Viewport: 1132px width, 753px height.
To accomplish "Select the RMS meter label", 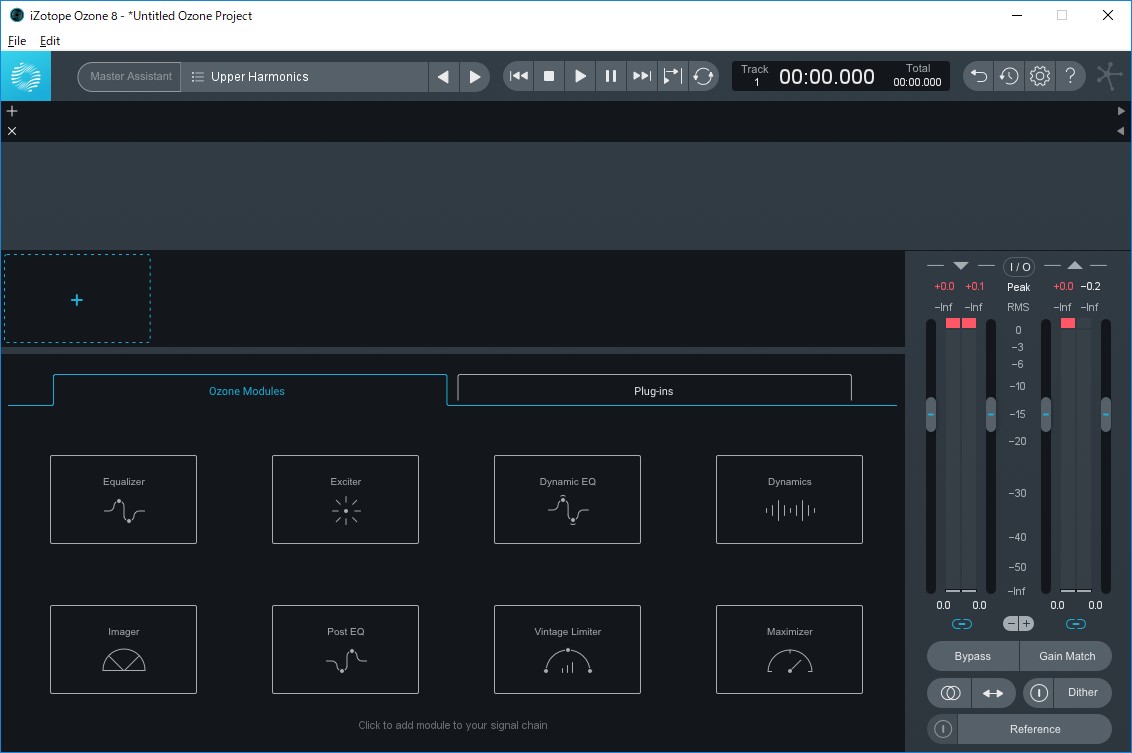I will [x=1018, y=308].
